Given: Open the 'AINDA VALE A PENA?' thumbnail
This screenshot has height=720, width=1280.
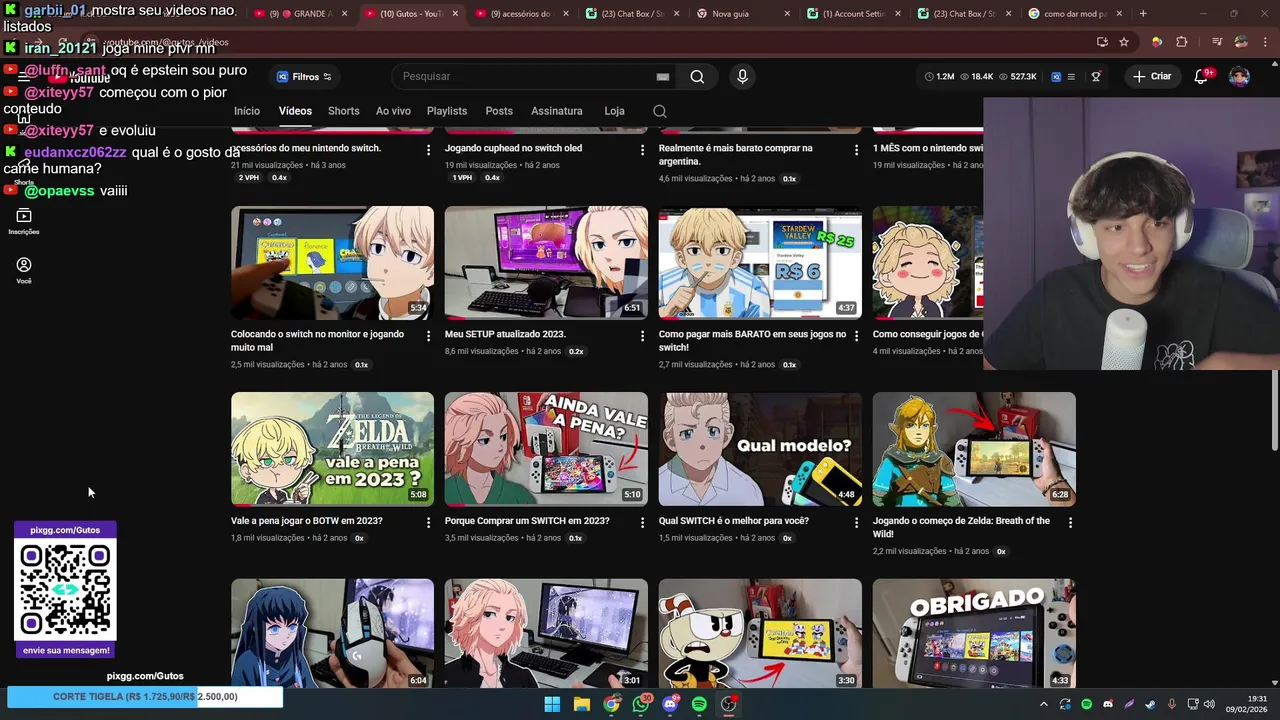Looking at the screenshot, I should tap(546, 449).
